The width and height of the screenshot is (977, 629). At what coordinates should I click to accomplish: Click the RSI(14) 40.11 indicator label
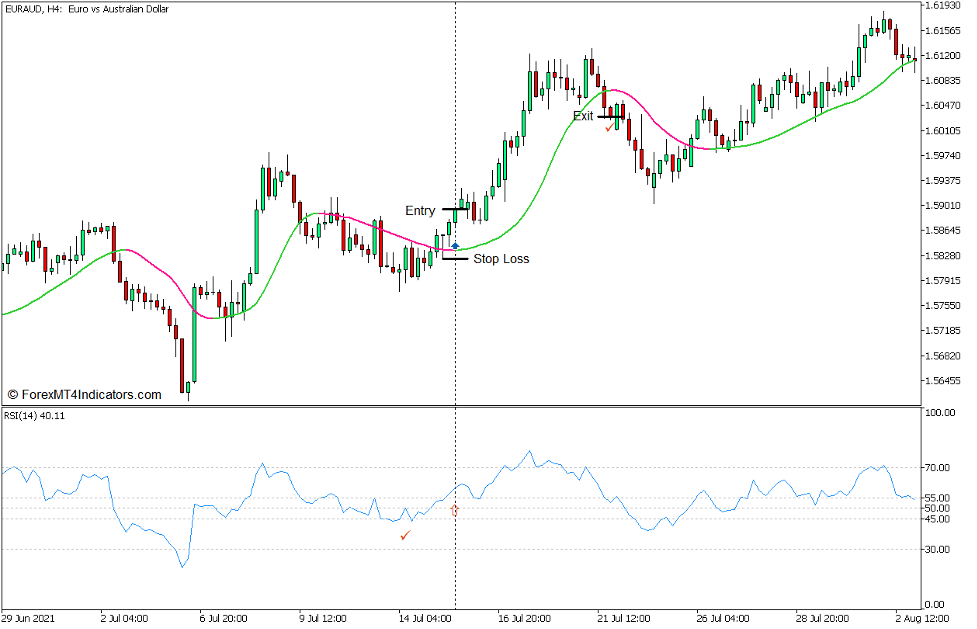(36, 415)
